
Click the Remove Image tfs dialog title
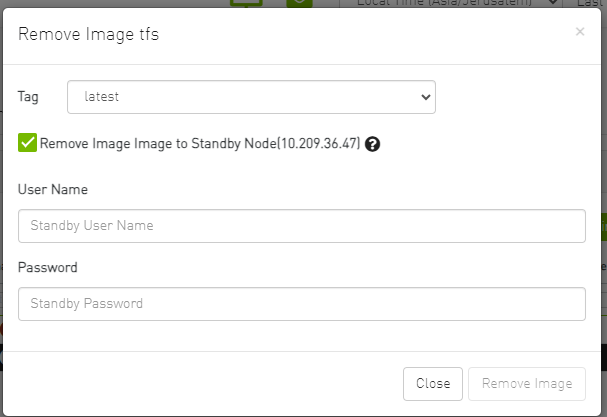click(x=88, y=35)
